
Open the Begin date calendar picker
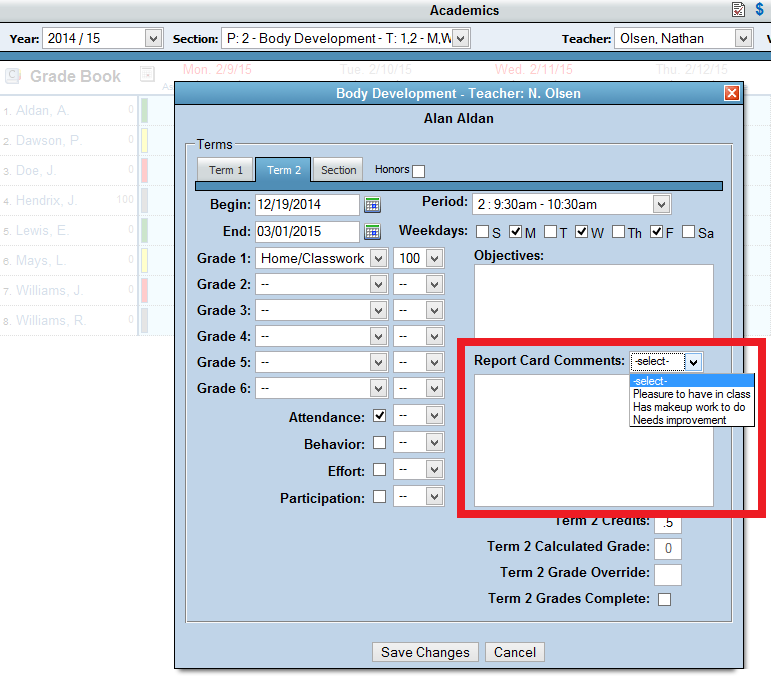372,205
